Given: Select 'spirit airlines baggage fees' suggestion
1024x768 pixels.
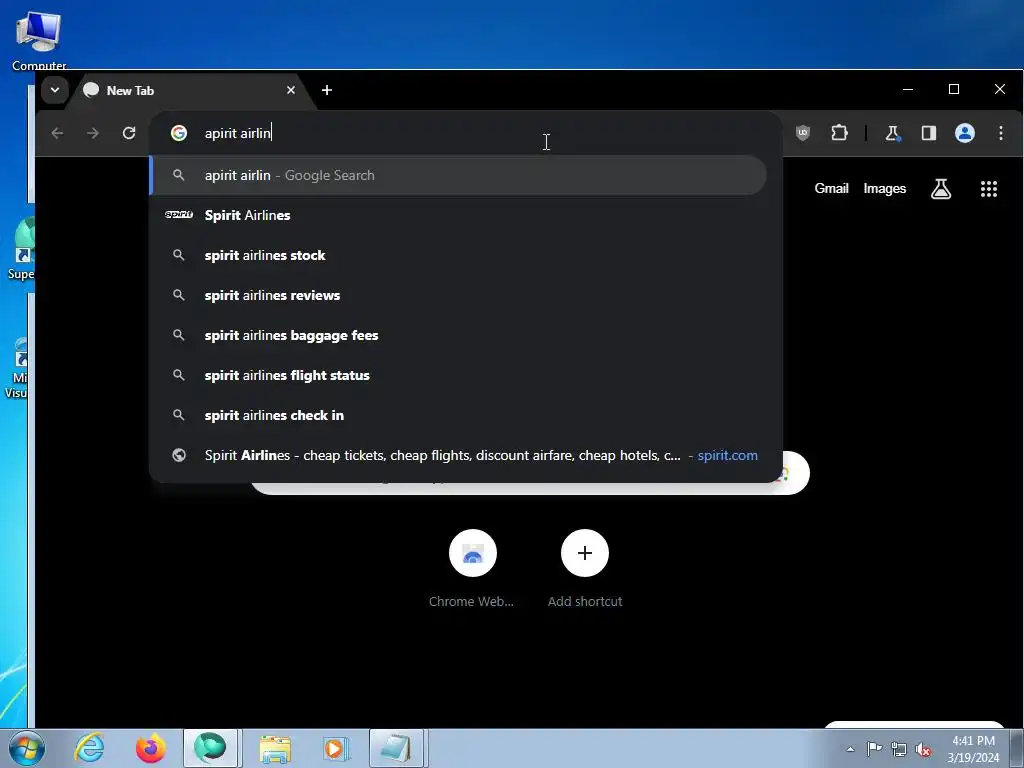Looking at the screenshot, I should (x=458, y=335).
